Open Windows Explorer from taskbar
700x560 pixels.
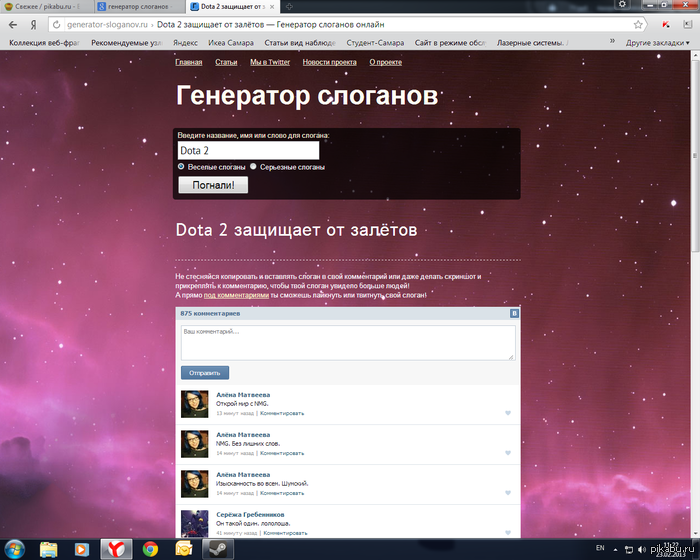point(49,549)
